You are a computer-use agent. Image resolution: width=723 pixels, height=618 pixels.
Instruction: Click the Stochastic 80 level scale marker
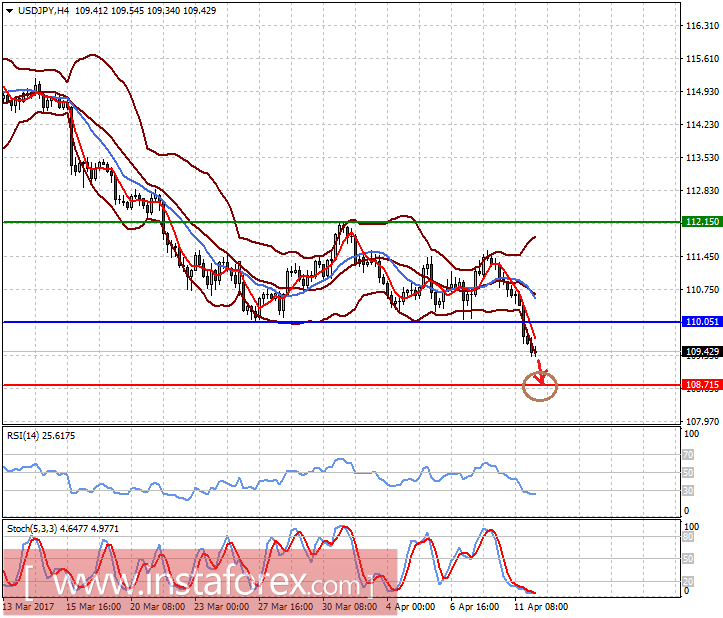tap(688, 537)
